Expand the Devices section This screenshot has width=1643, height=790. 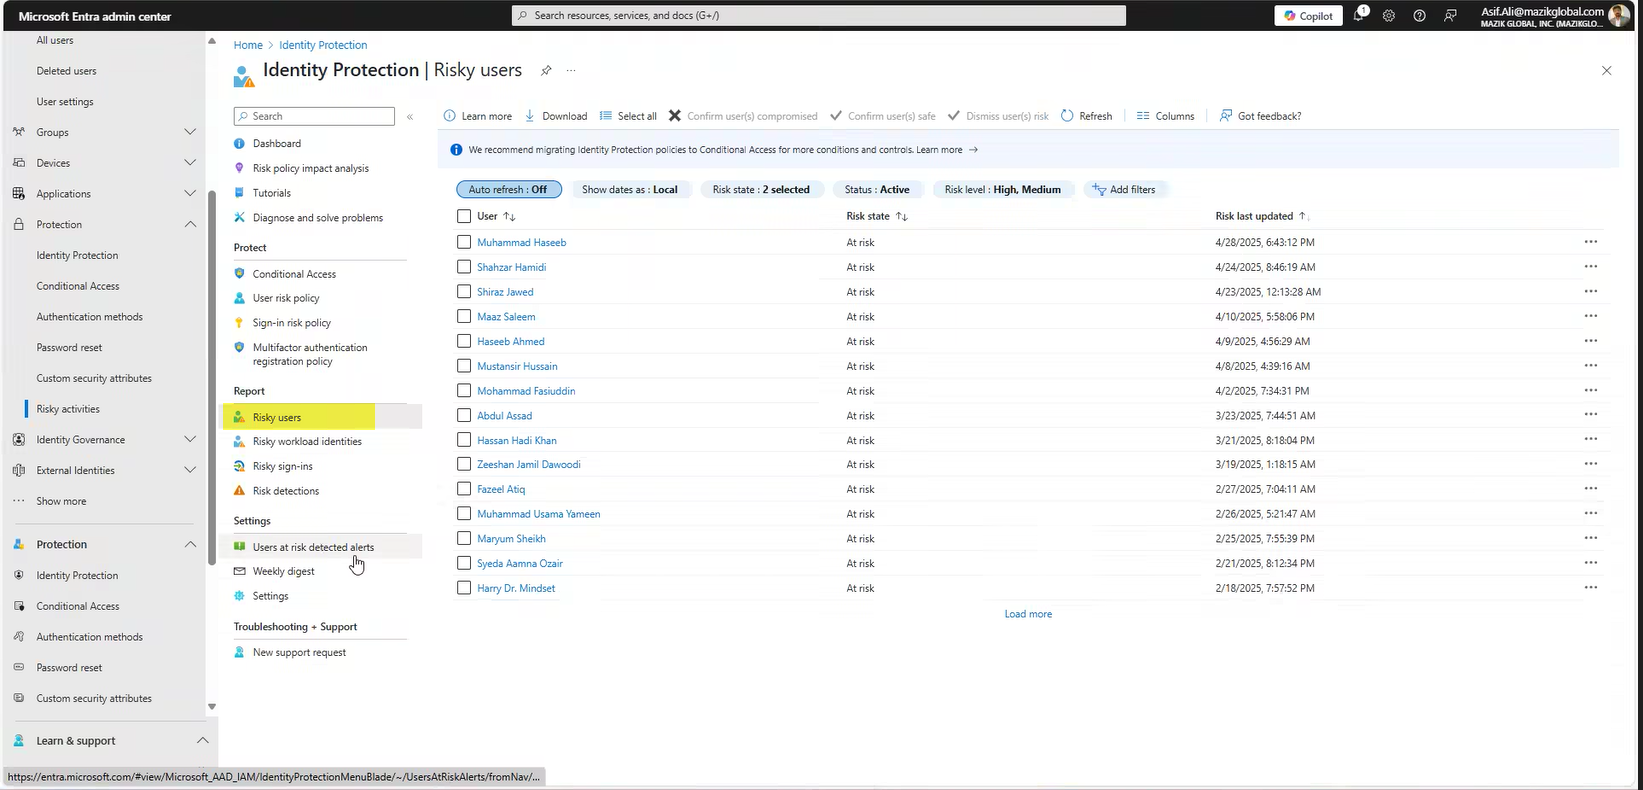(x=190, y=163)
